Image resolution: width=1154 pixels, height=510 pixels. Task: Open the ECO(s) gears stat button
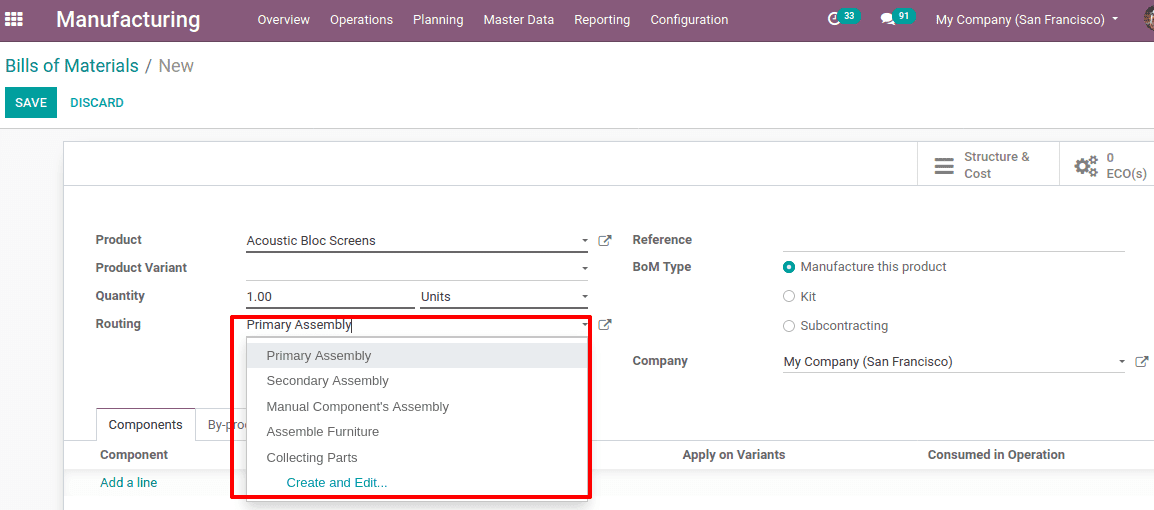(x=1107, y=165)
